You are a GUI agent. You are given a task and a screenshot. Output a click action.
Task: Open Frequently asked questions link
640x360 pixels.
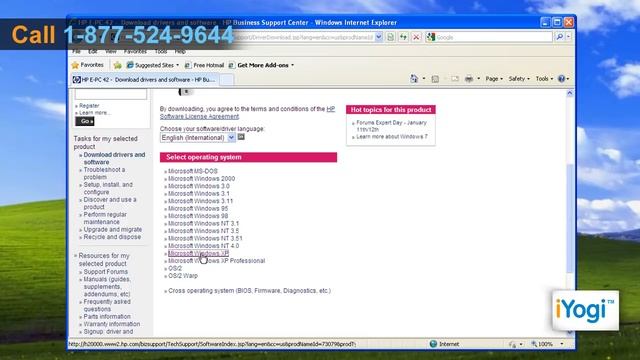tap(107, 305)
